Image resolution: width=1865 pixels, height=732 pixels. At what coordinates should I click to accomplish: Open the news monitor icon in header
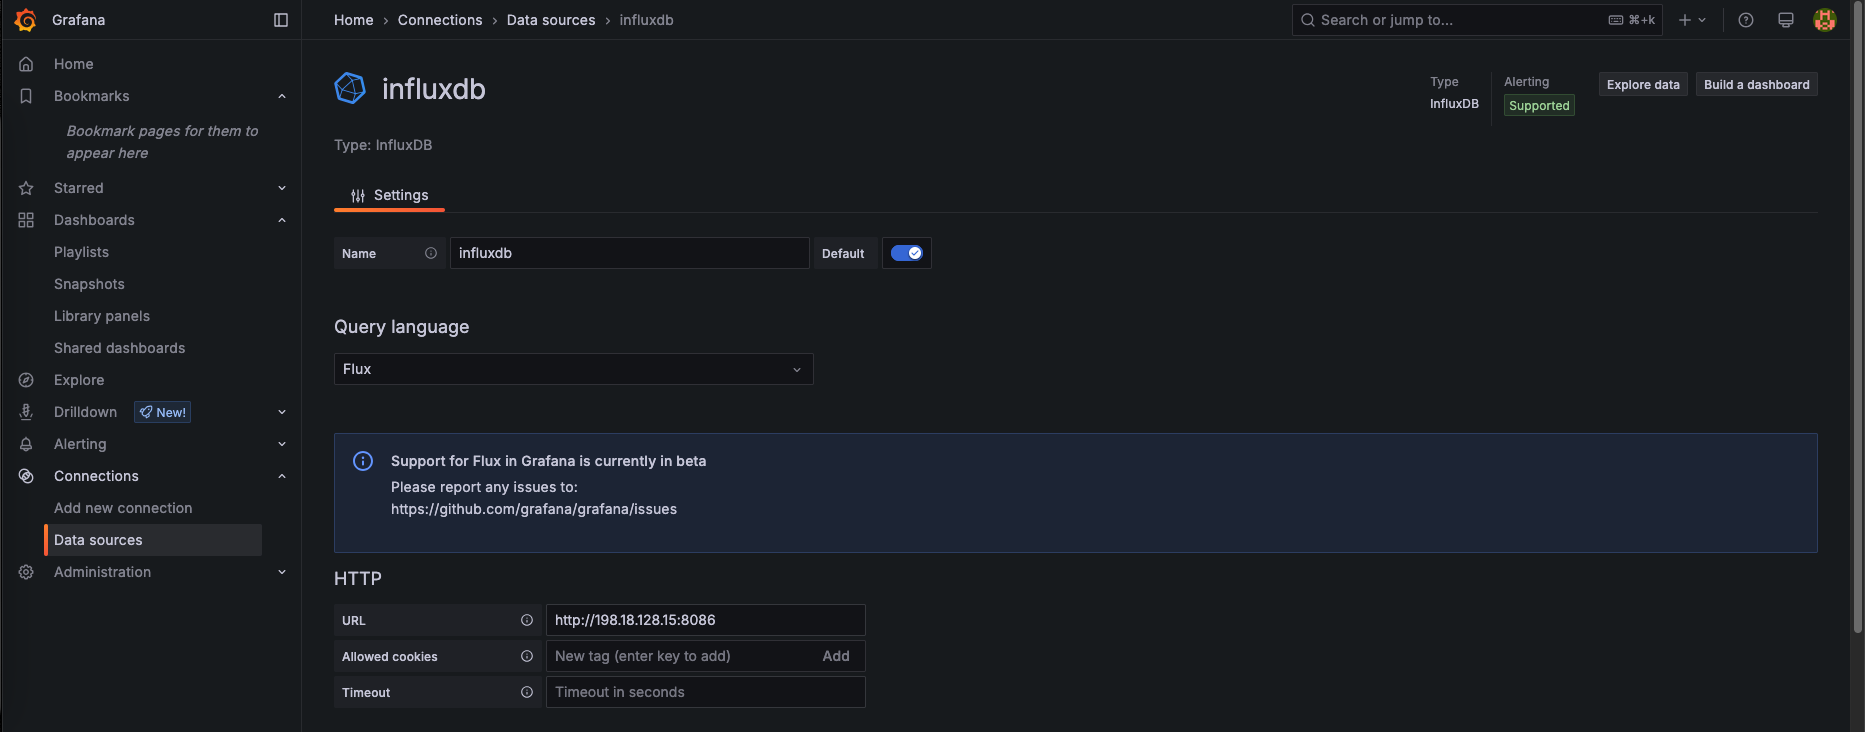(1786, 20)
